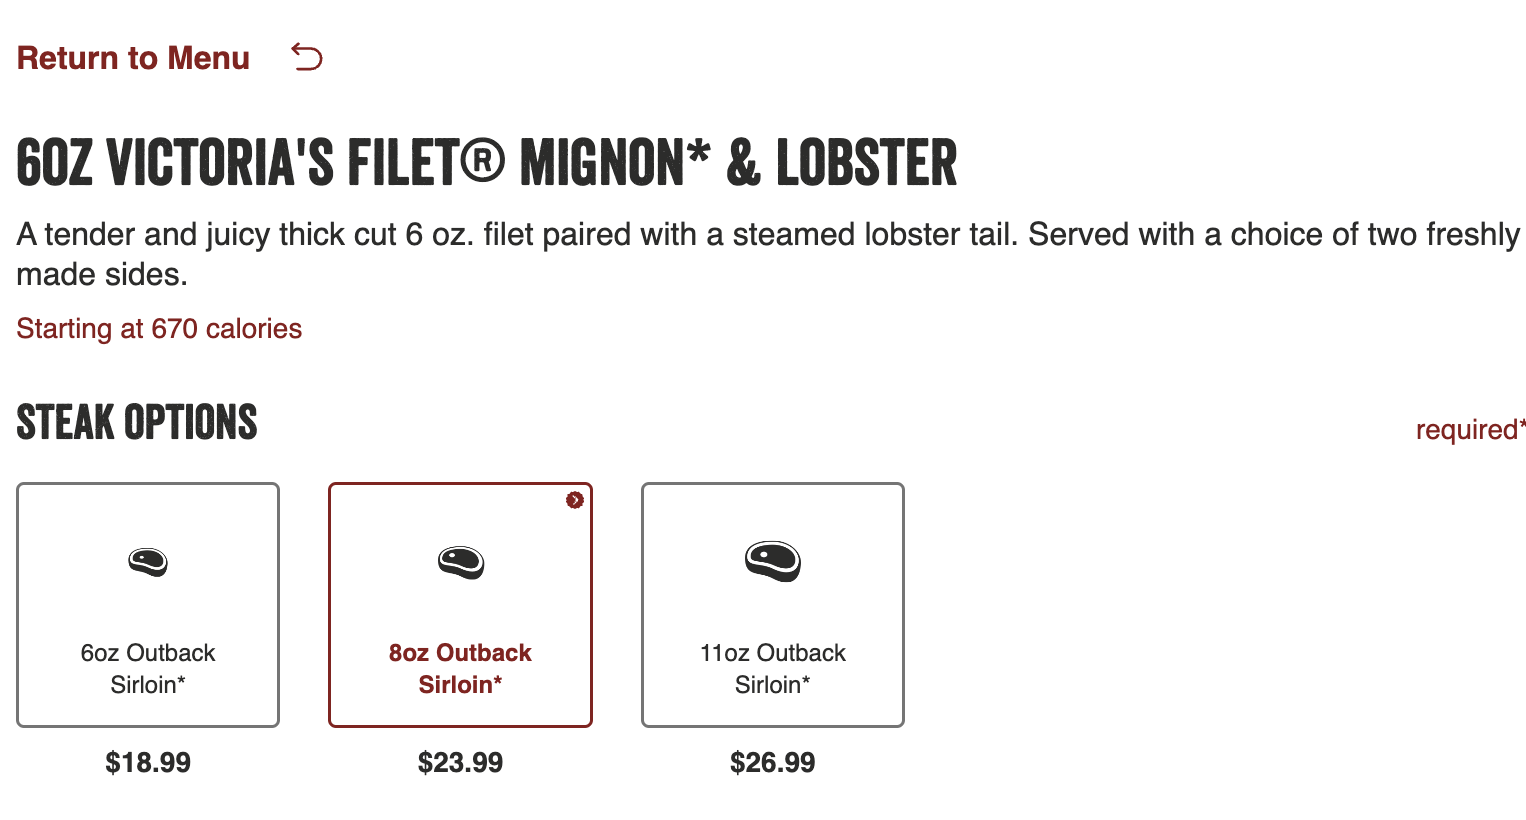Click the $26.99 price
1526x820 pixels.
coord(773,763)
